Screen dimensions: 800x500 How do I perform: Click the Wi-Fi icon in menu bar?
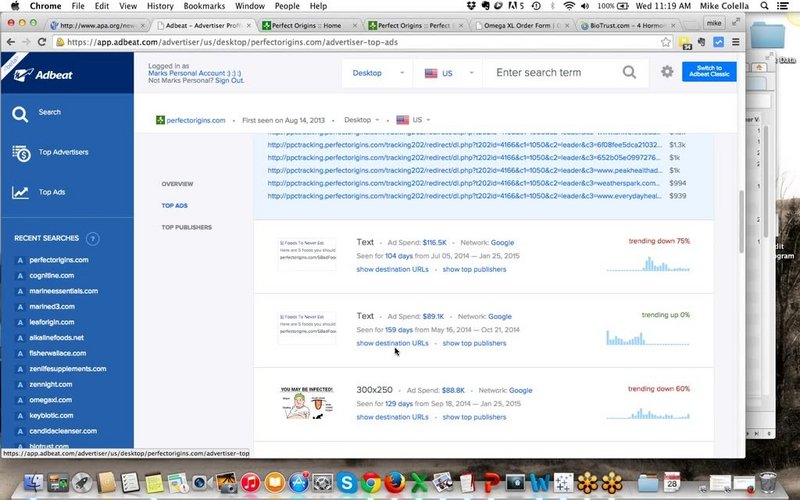click(x=569, y=6)
